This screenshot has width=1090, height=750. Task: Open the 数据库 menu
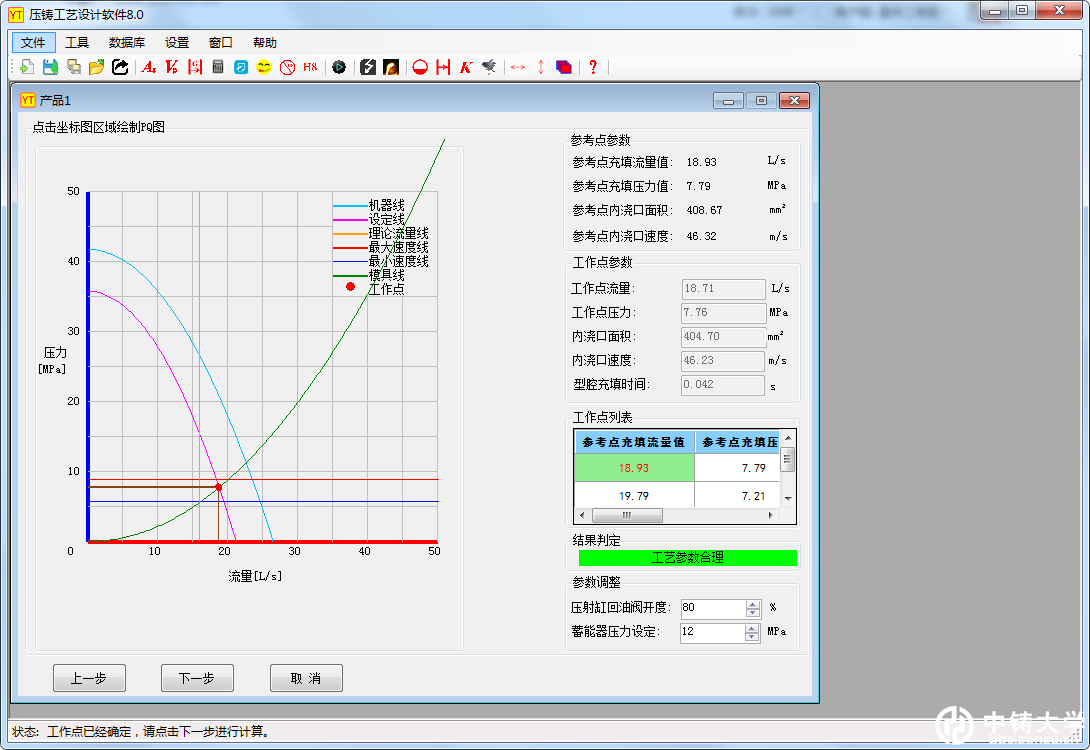coord(127,43)
